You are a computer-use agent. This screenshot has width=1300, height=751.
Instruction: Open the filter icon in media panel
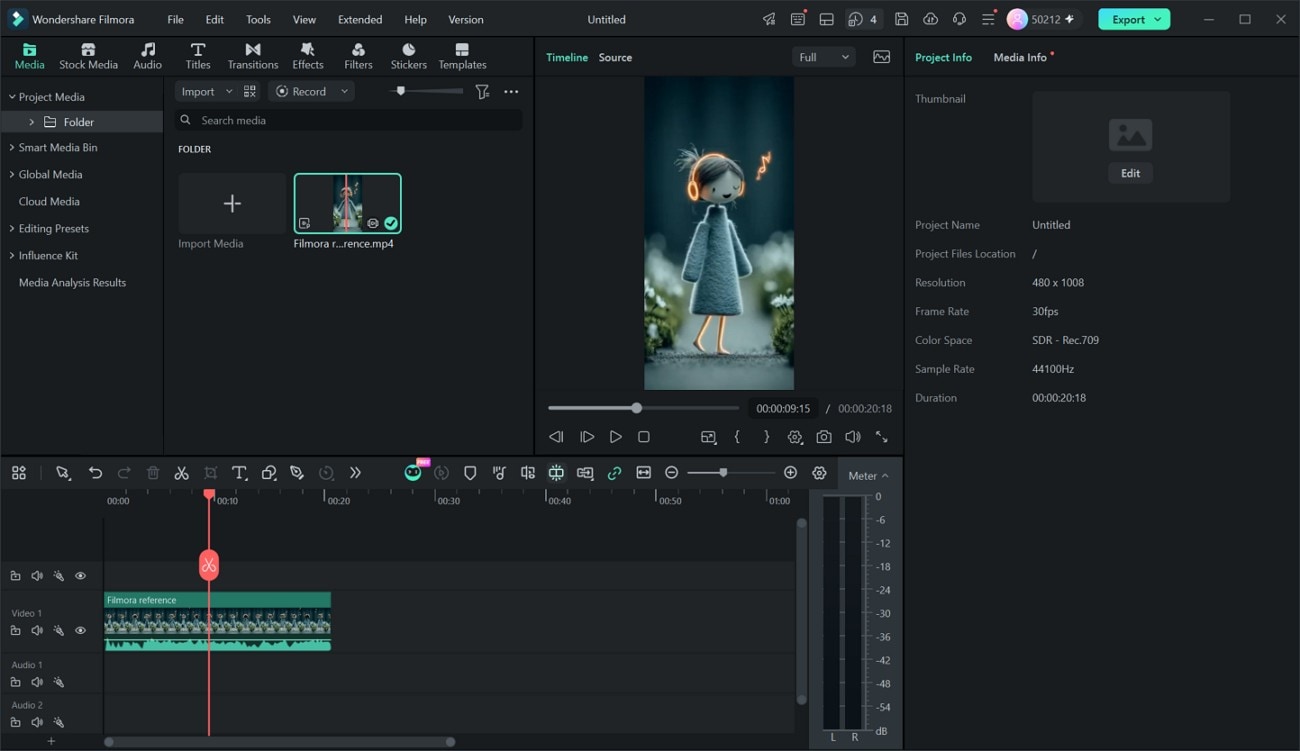(482, 91)
